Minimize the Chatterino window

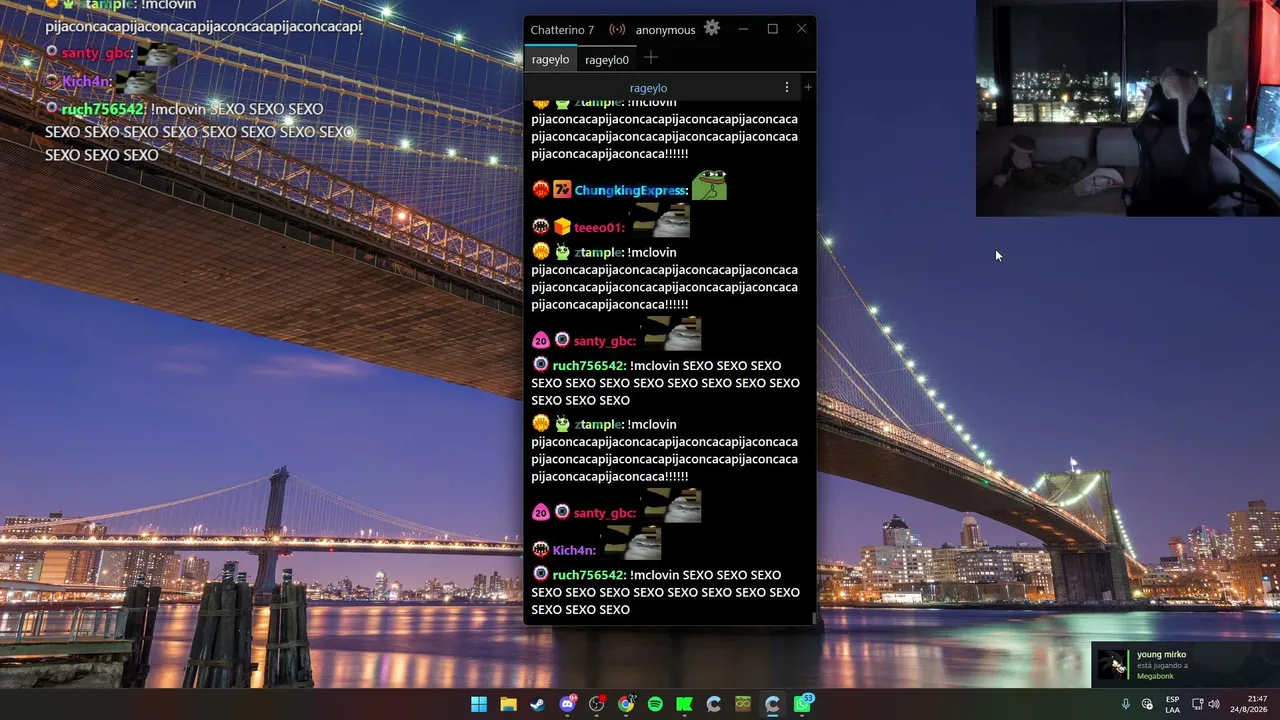click(x=743, y=29)
